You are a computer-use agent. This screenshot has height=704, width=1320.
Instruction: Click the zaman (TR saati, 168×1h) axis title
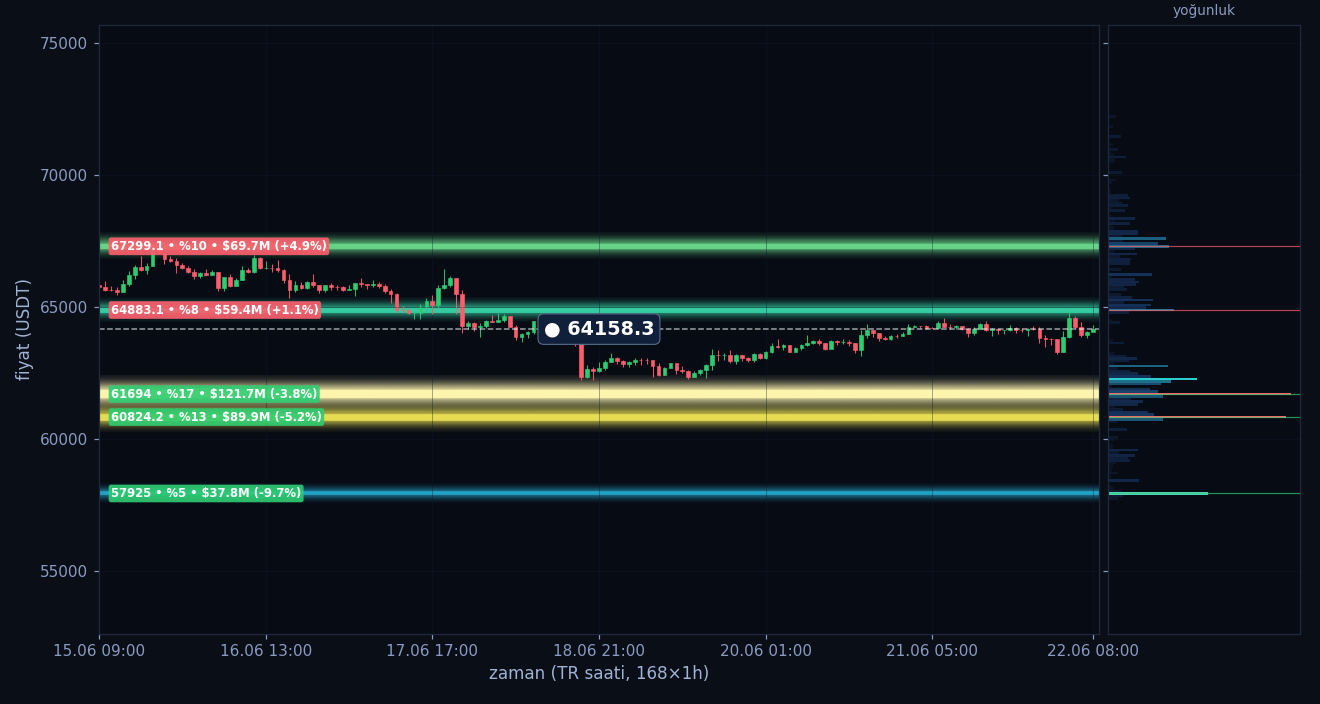(x=599, y=674)
